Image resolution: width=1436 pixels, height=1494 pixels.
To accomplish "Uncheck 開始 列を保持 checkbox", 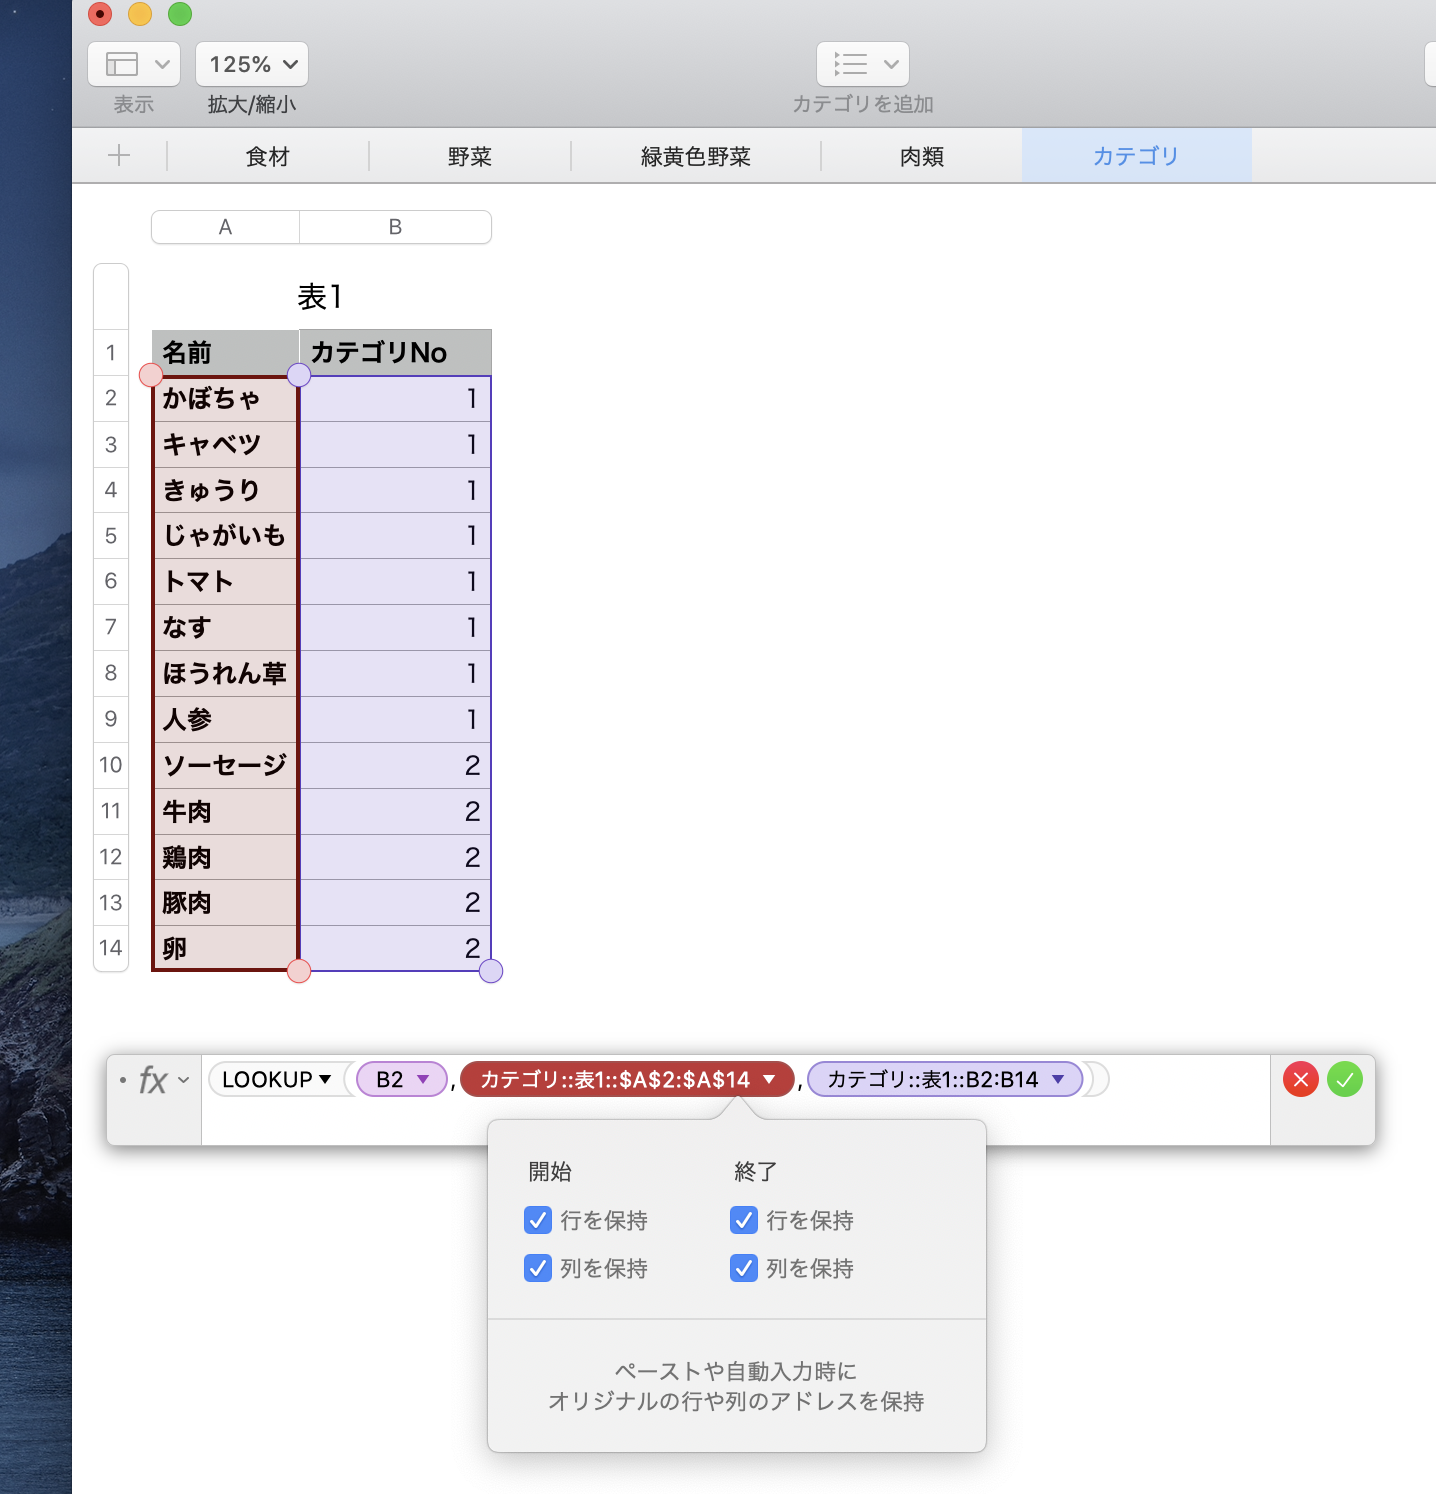I will pyautogui.click(x=538, y=1268).
